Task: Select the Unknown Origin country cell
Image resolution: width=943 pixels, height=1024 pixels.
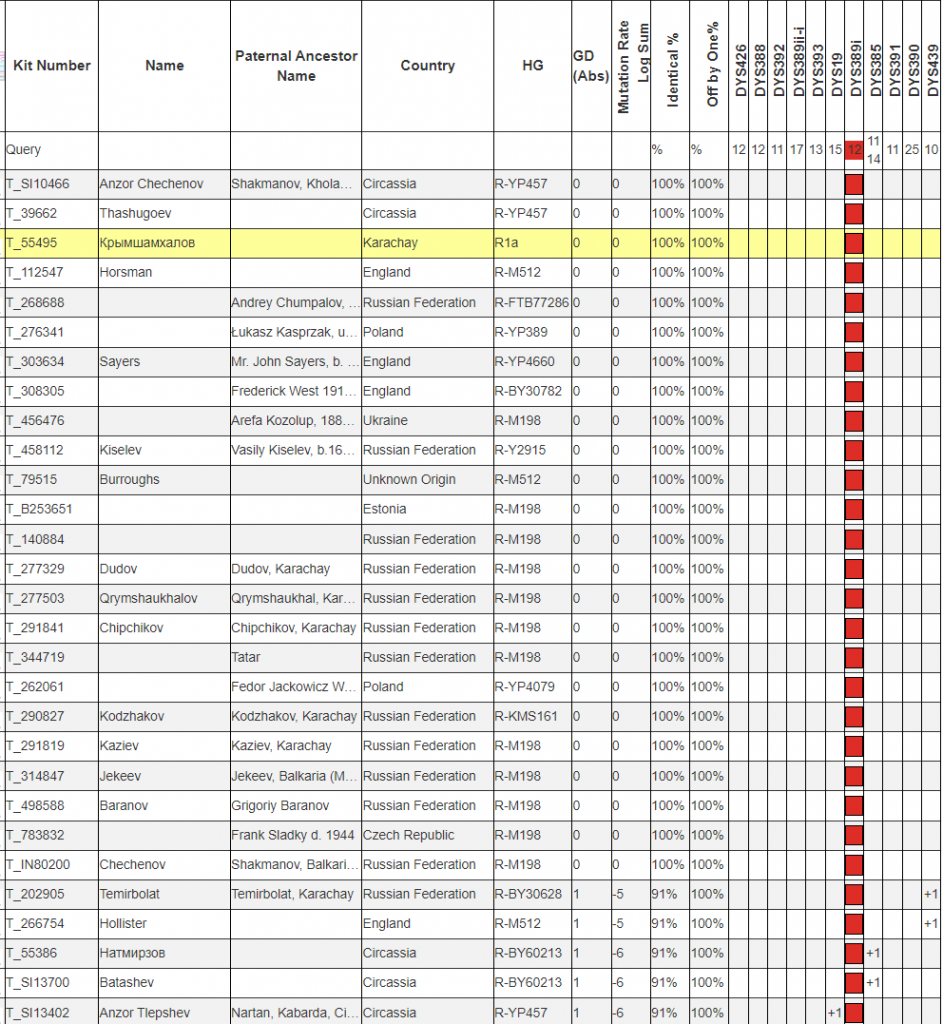Action: (409, 480)
